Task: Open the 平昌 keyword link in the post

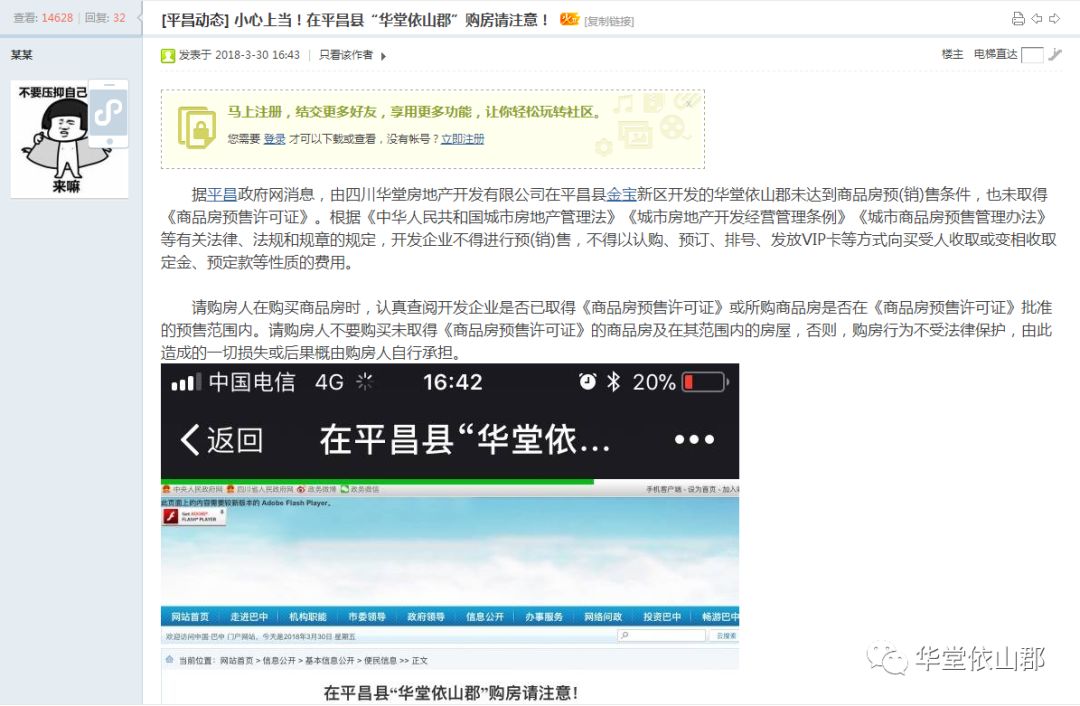Action: pos(222,195)
